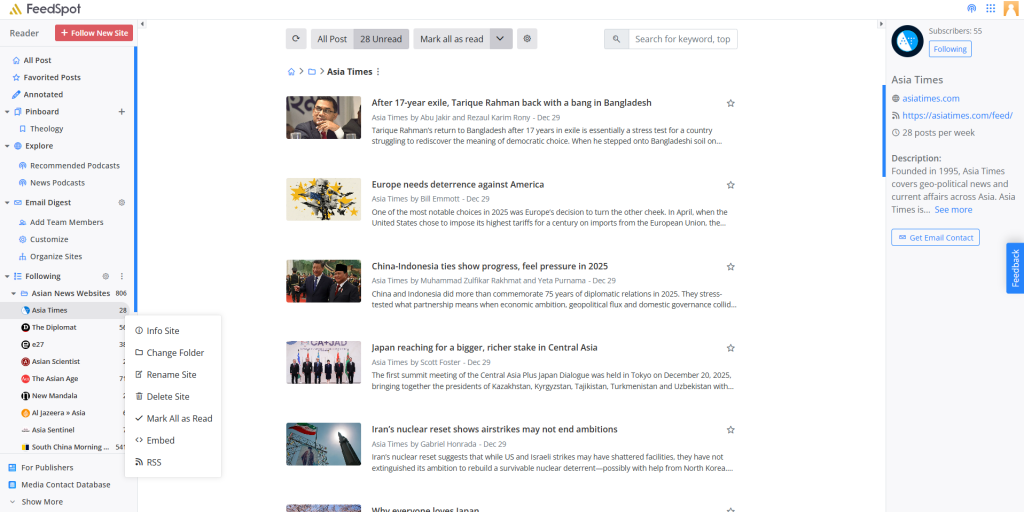
Task: Add new Pinboard with plus icon
Action: (122, 112)
